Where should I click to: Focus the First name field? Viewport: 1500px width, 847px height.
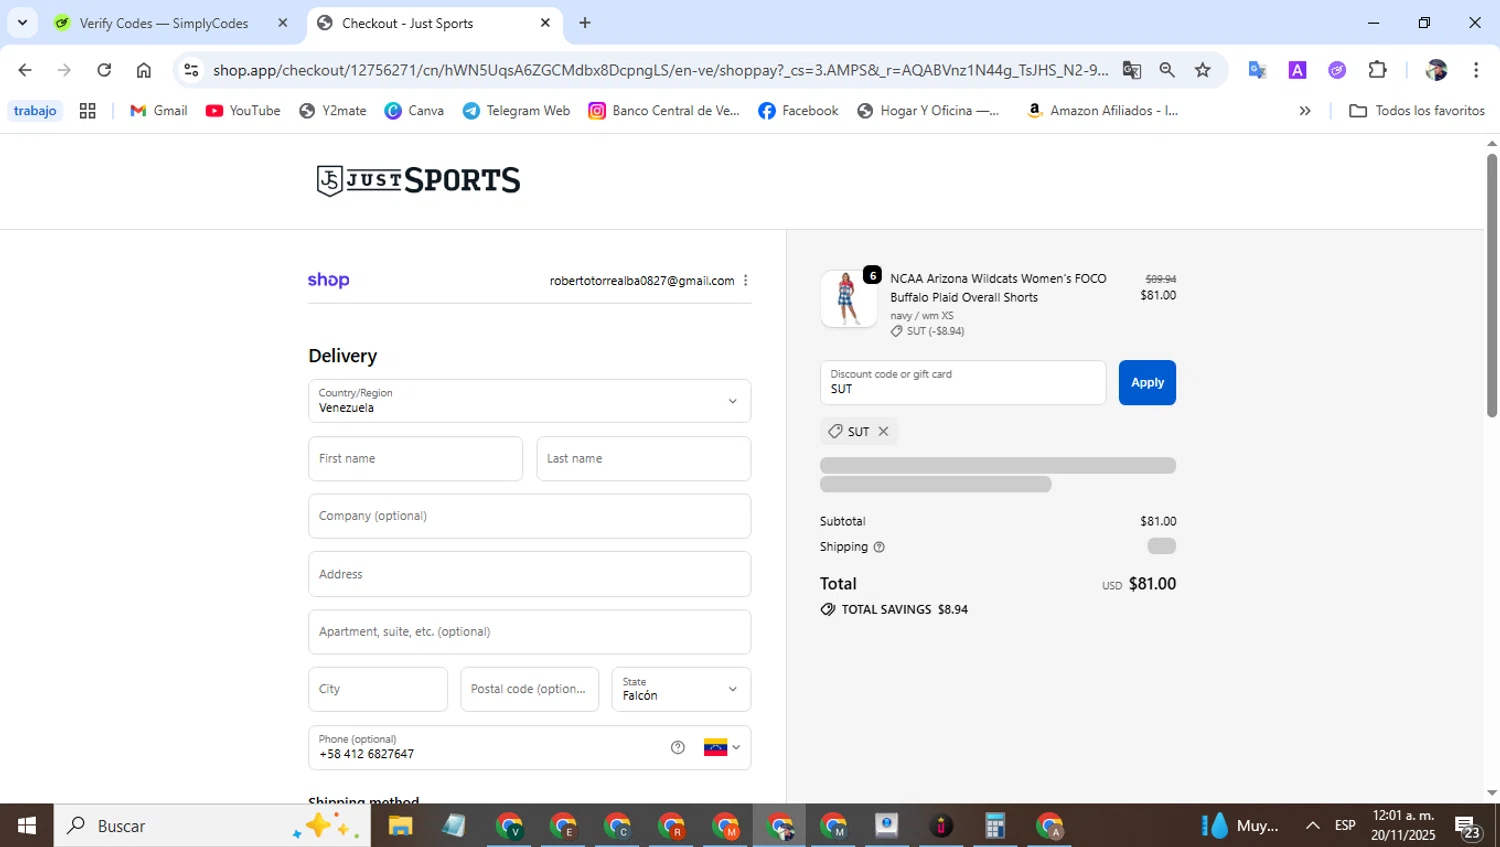[415, 459]
